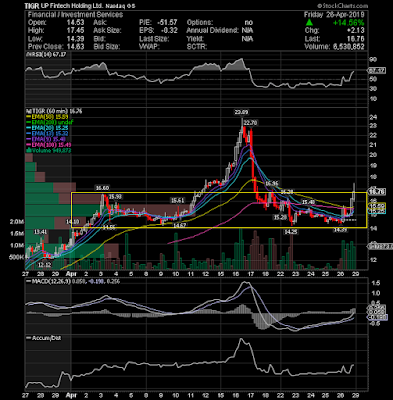Click the Volume 949,872 legend entry

pyautogui.click(x=49, y=151)
